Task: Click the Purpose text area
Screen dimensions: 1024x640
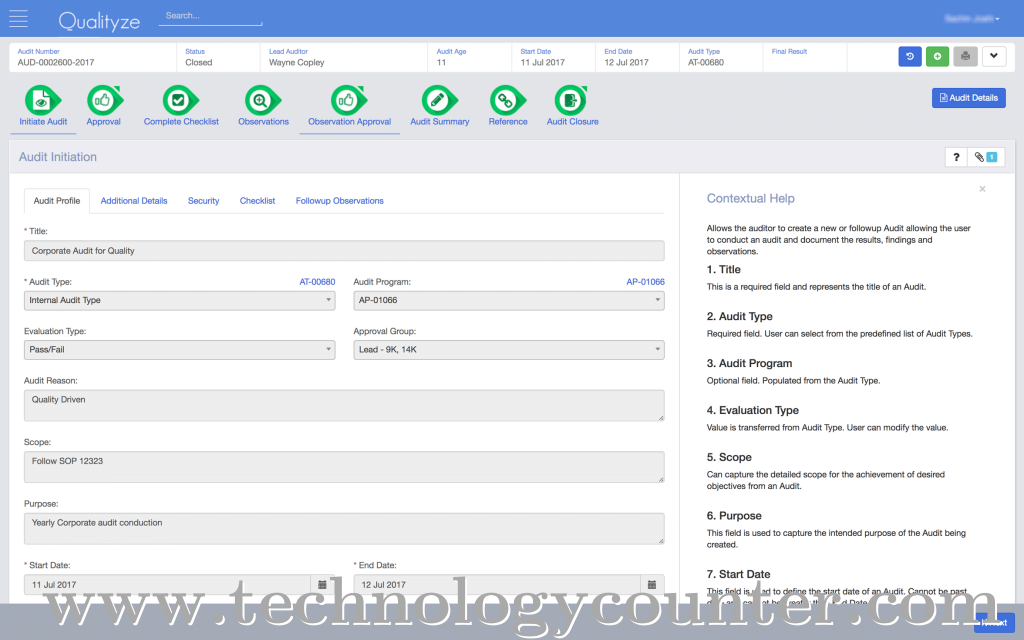Action: coord(344,528)
